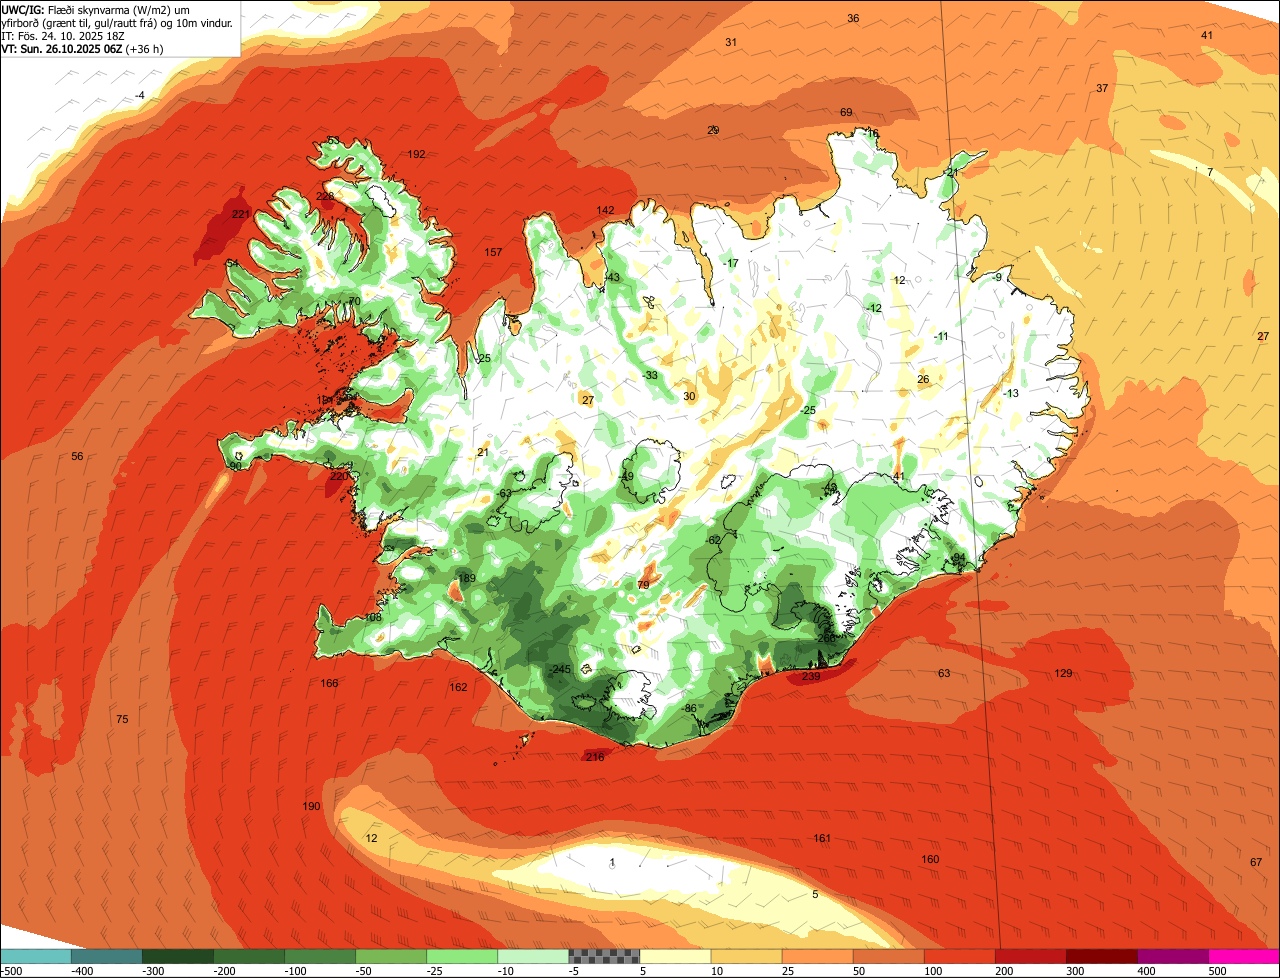Click the map value '108' on Reykjanes peninsula
1280x978 pixels.
tap(374, 617)
